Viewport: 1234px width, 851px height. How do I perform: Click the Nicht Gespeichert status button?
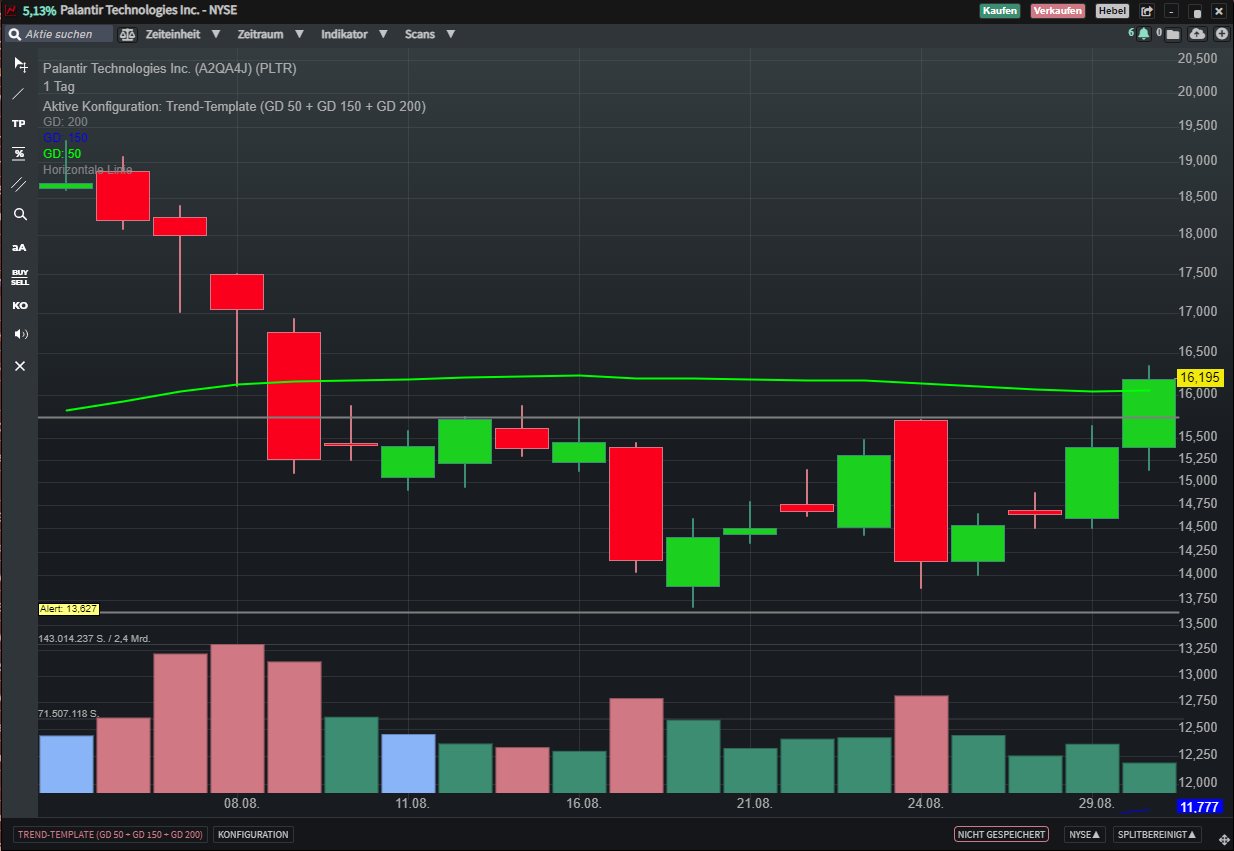pos(1001,834)
